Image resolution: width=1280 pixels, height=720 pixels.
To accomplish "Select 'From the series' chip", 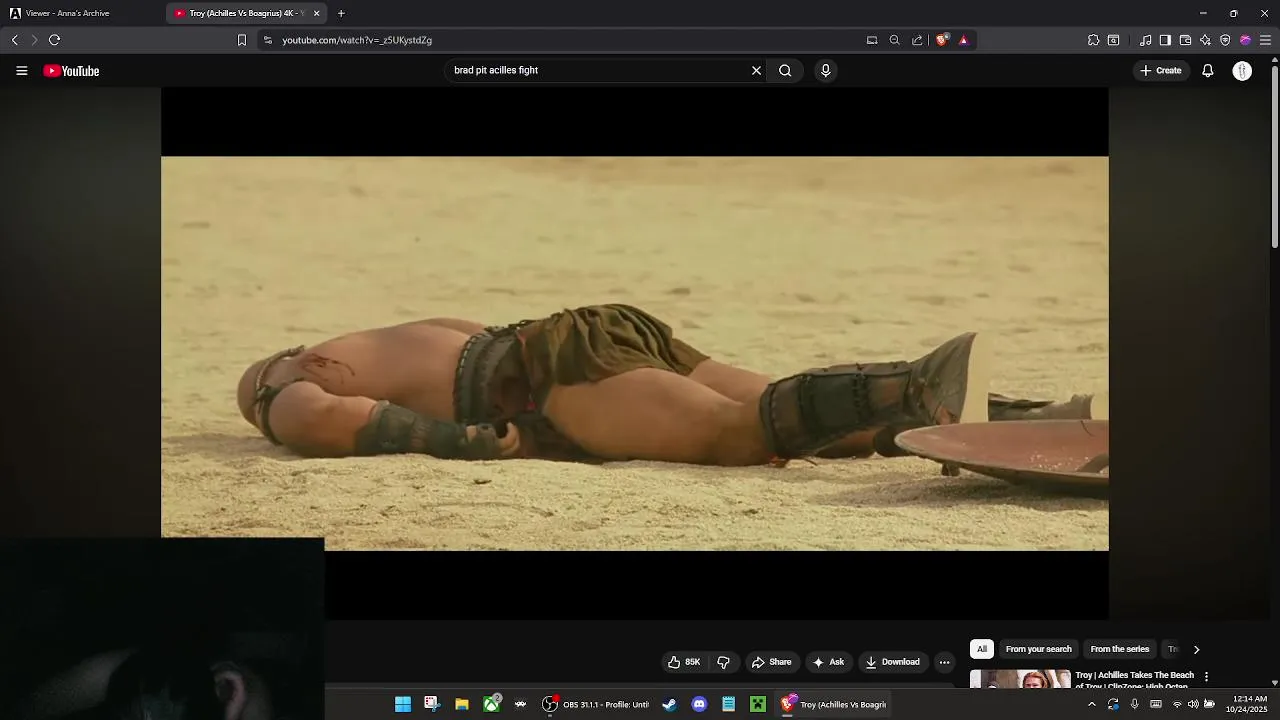I will tap(1119, 649).
